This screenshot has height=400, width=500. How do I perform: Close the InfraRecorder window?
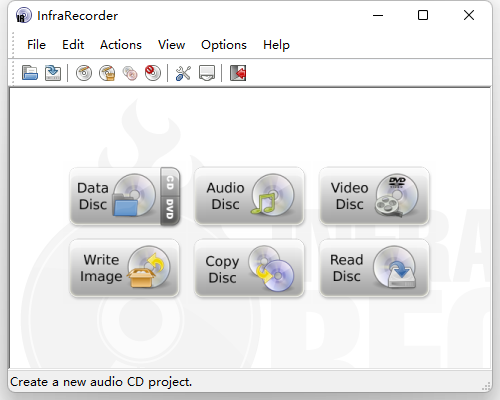click(x=469, y=15)
